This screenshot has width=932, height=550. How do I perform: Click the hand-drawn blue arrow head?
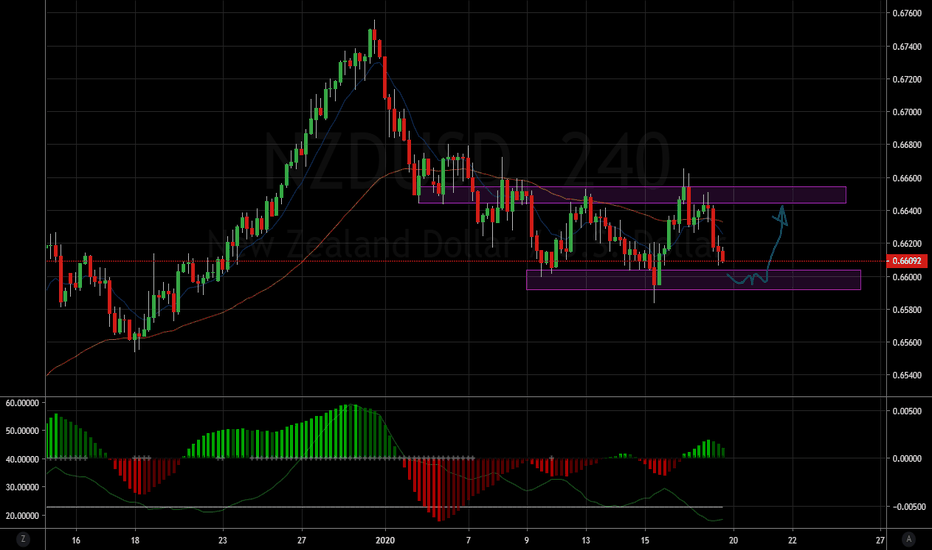point(783,213)
